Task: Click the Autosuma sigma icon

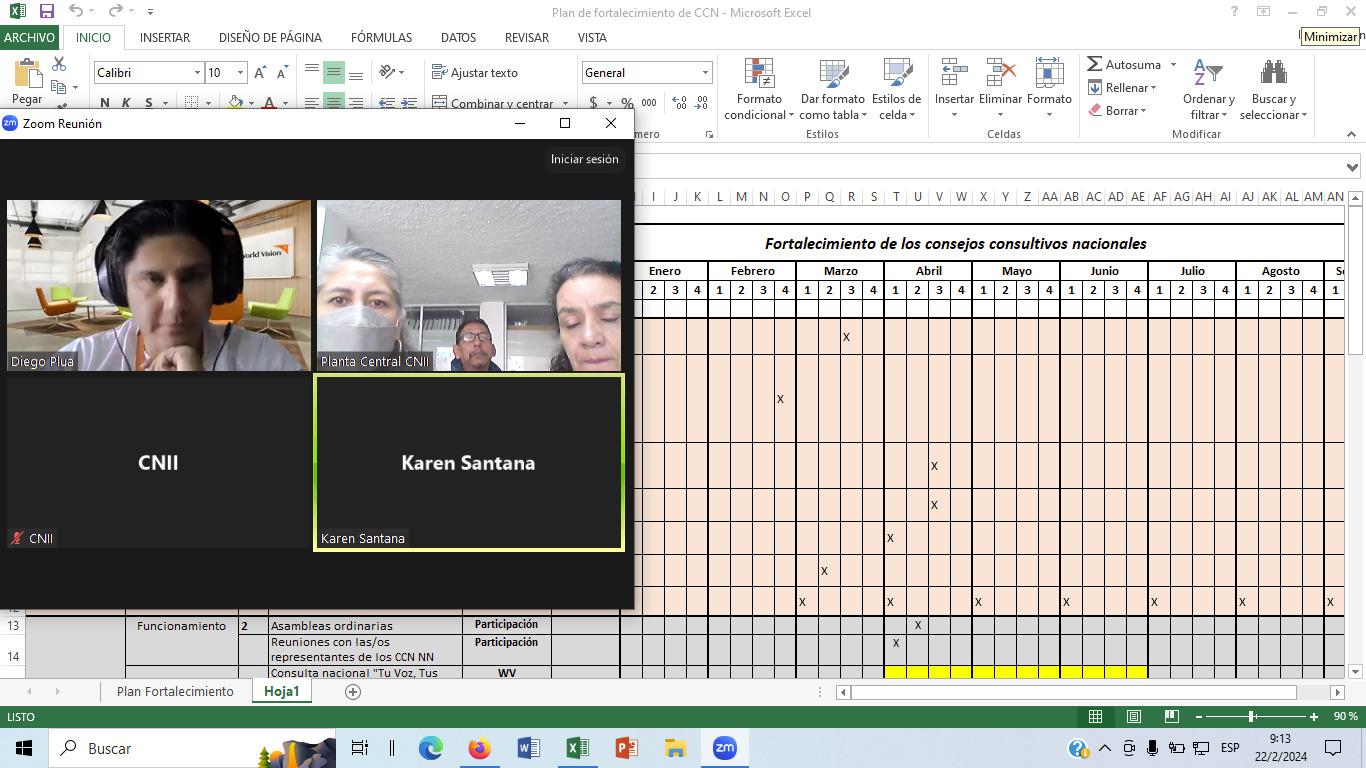Action: pos(1095,65)
